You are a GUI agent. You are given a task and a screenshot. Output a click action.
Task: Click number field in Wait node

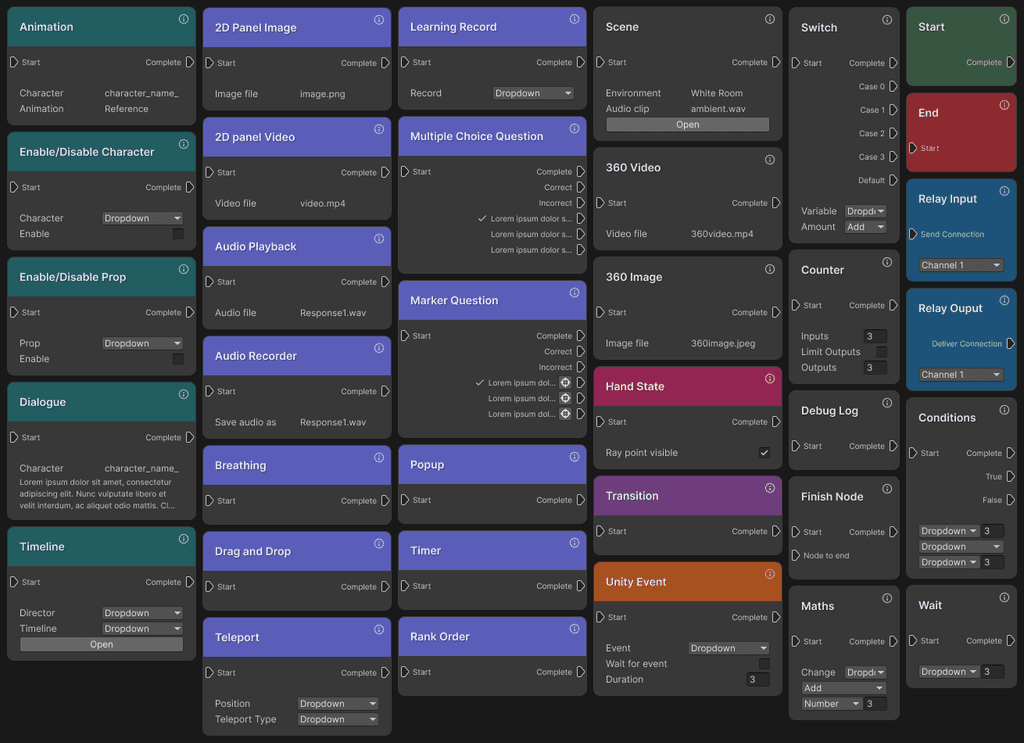pos(993,672)
